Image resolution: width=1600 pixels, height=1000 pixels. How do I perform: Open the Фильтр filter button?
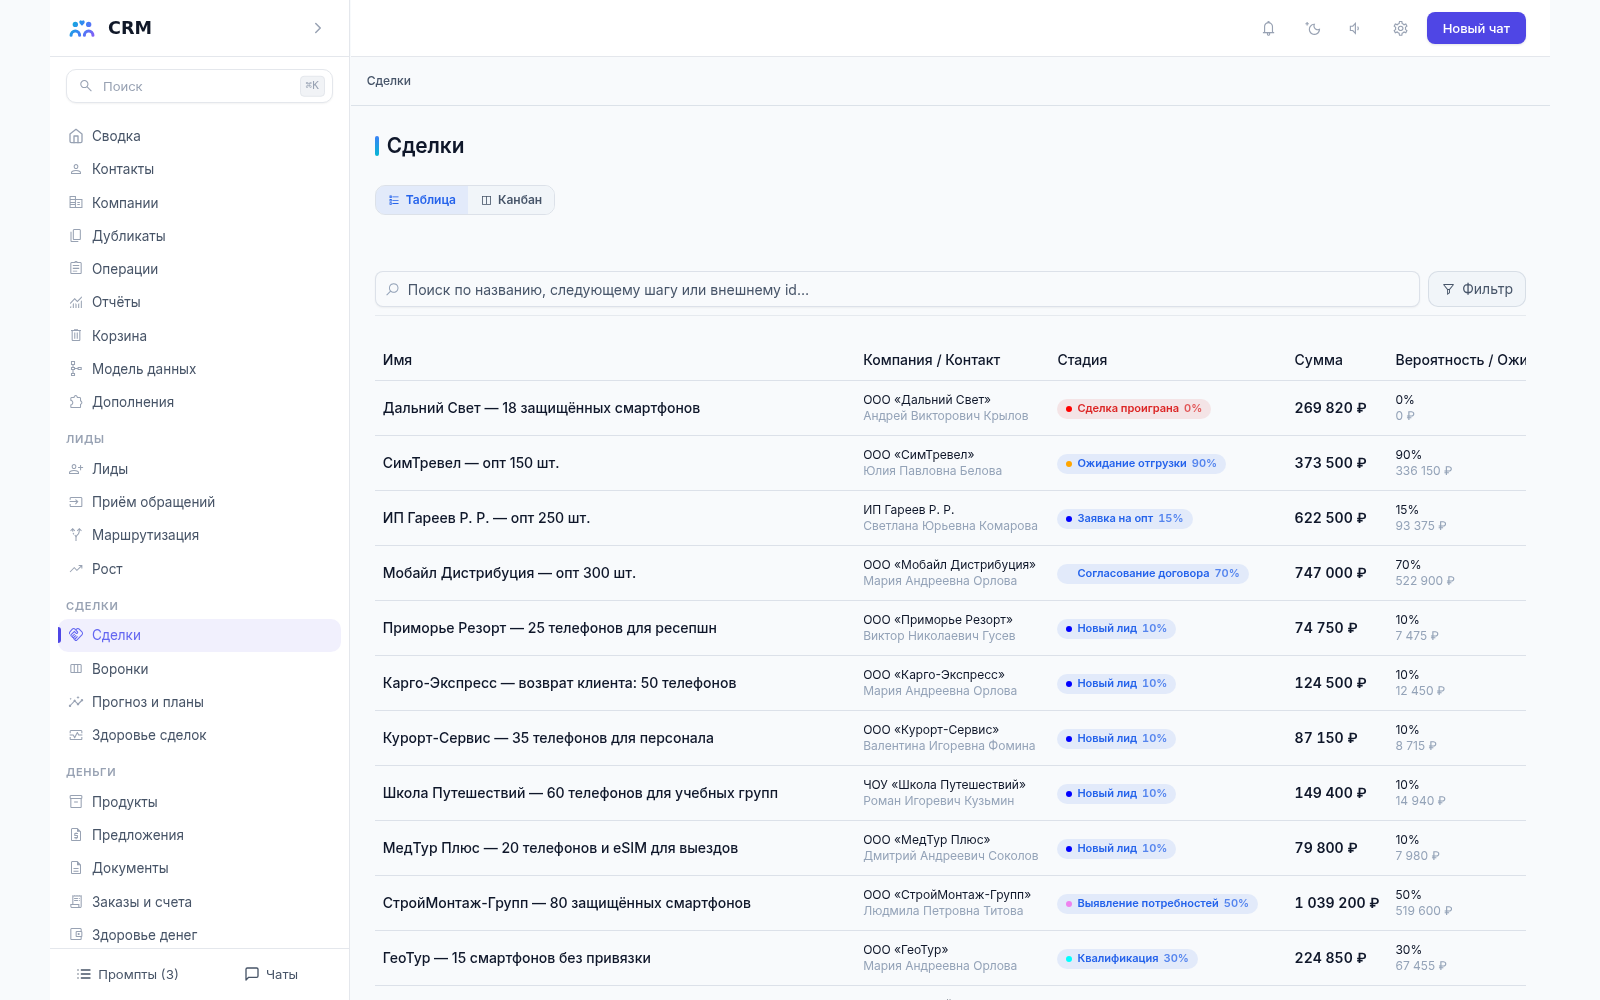1476,289
